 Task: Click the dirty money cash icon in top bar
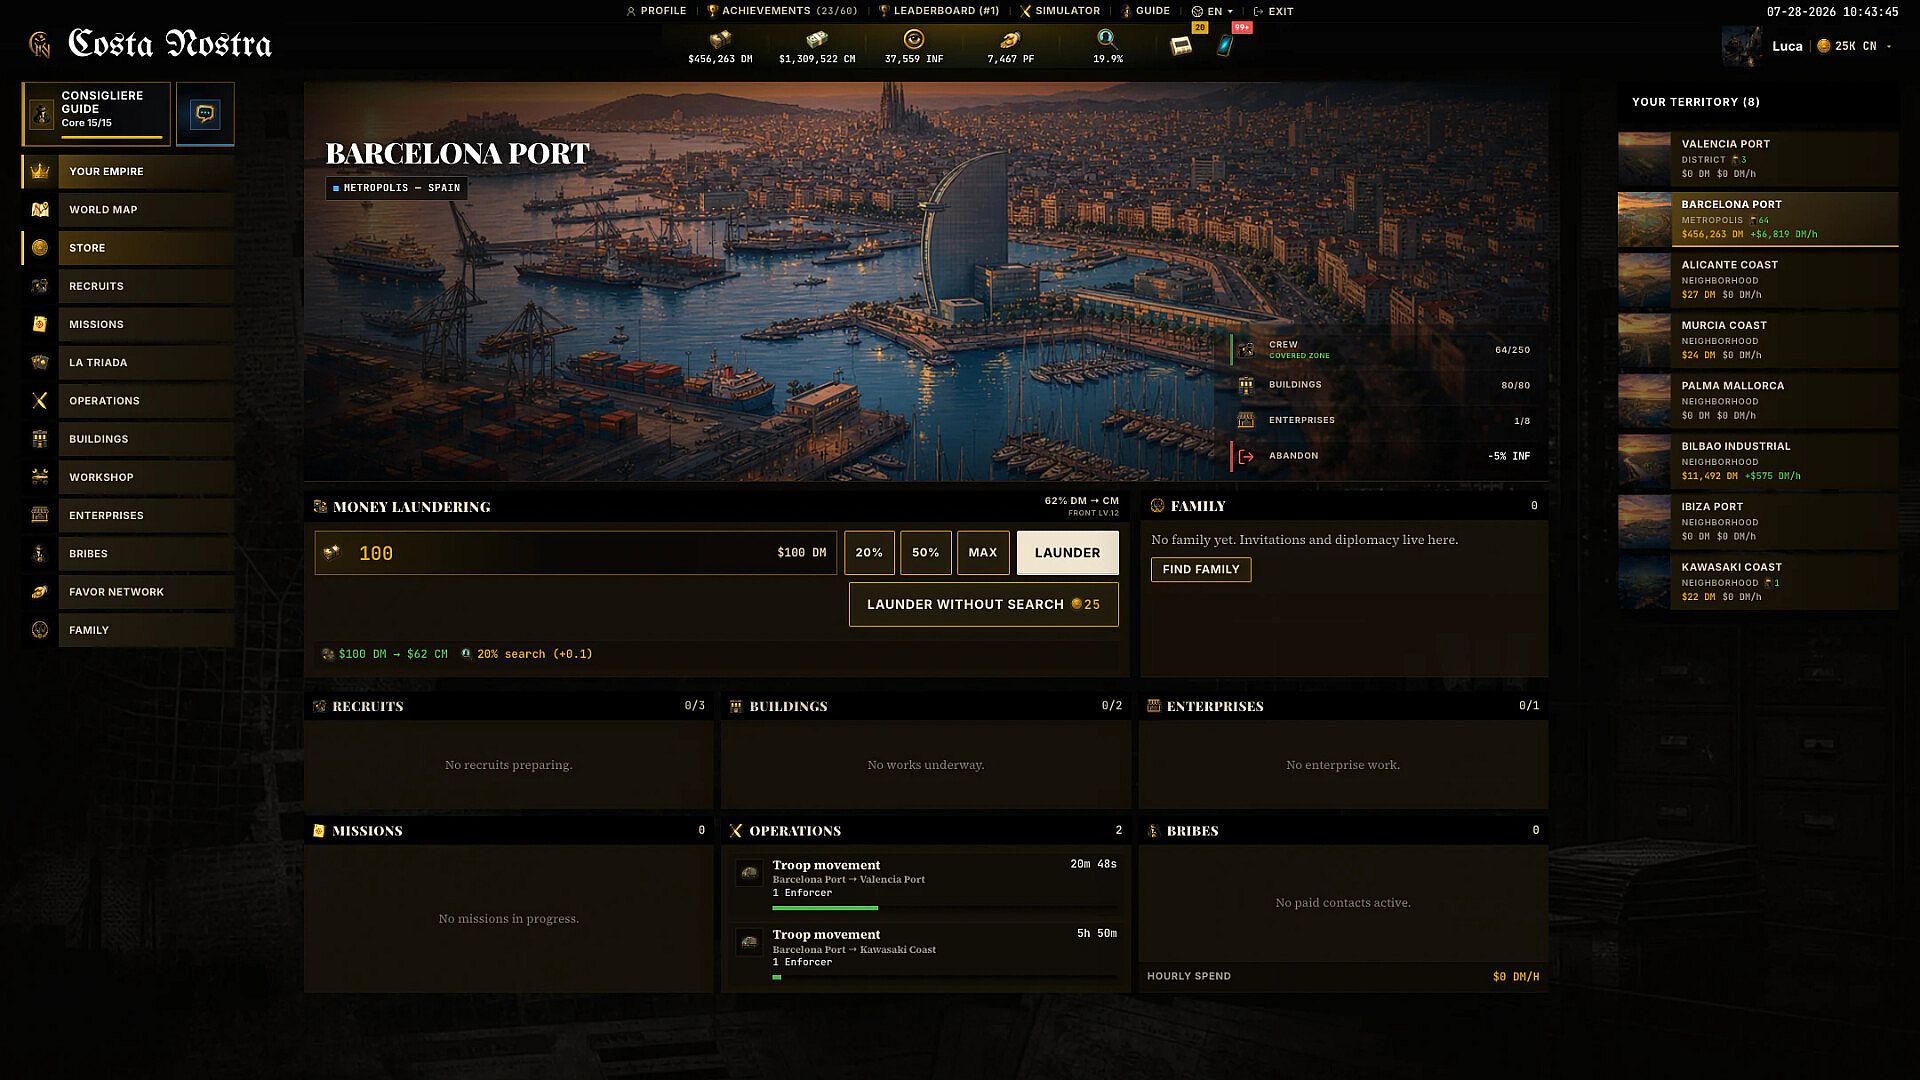(720, 39)
